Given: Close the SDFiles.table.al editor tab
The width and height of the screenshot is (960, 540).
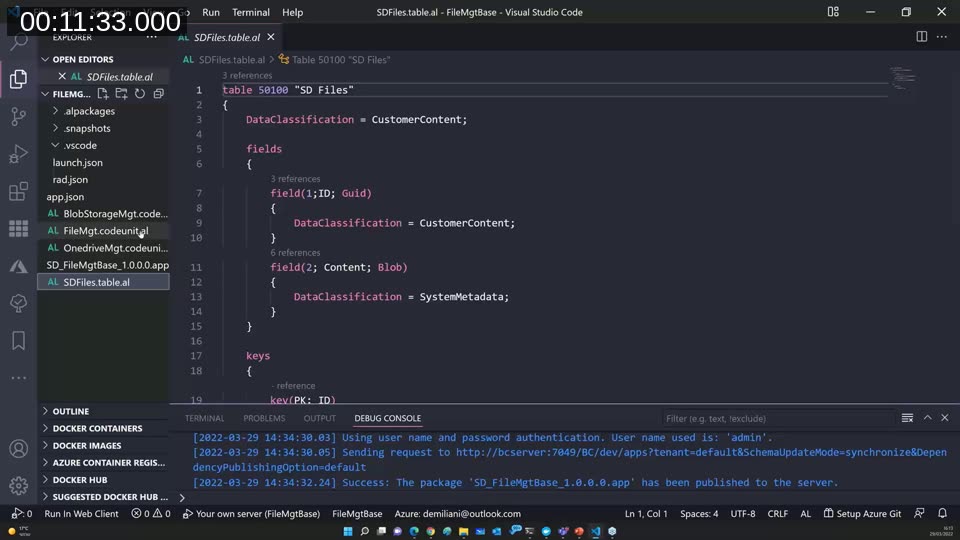Looking at the screenshot, I should pyautogui.click(x=271, y=37).
